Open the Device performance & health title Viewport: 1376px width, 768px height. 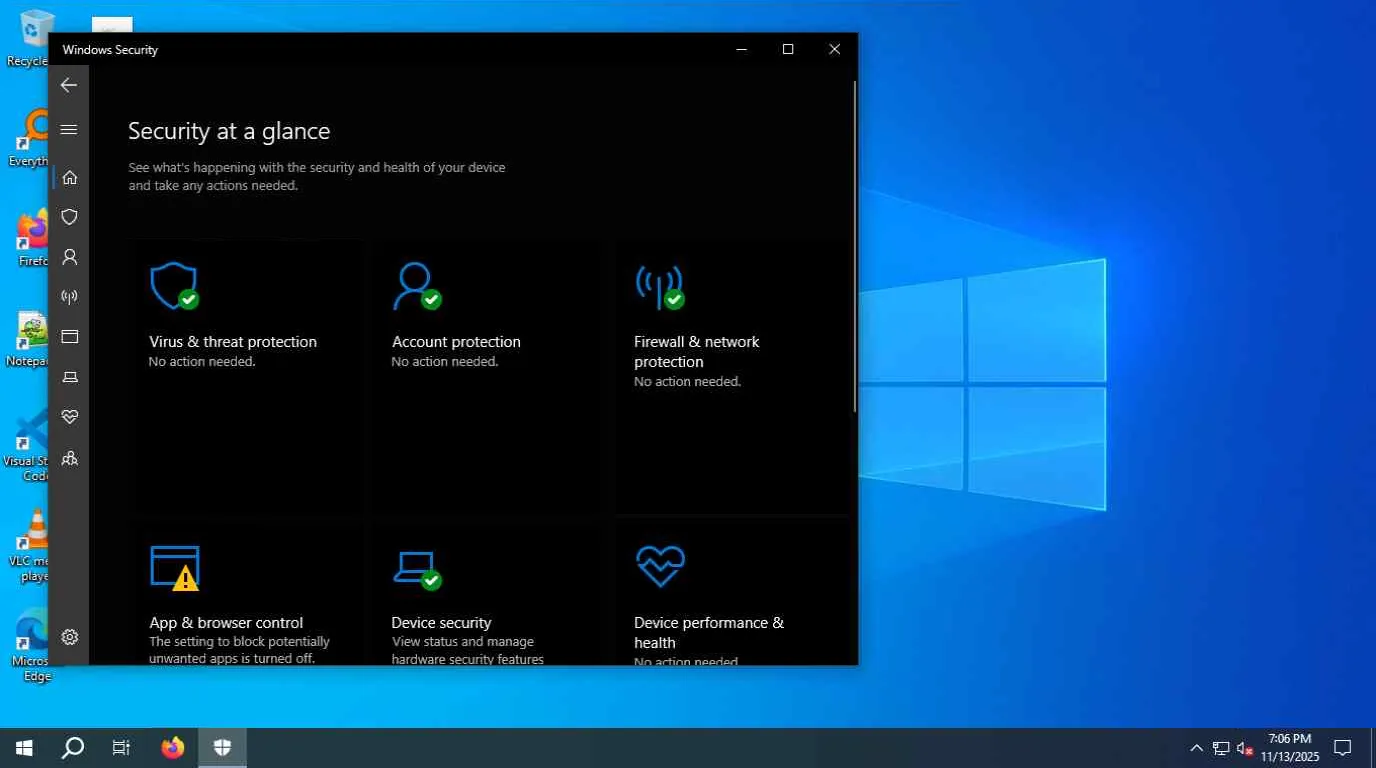(709, 633)
